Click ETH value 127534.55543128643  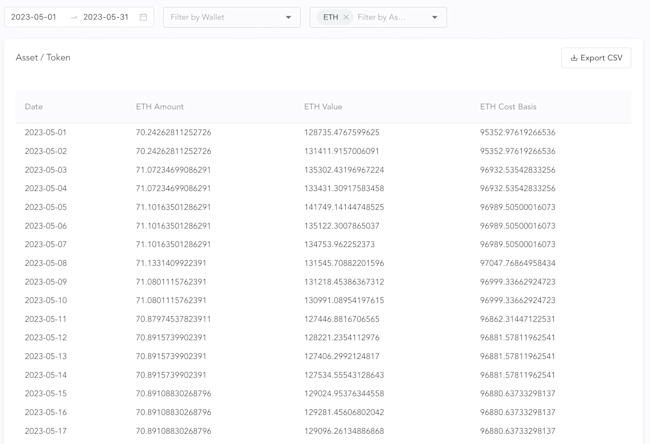pos(344,375)
